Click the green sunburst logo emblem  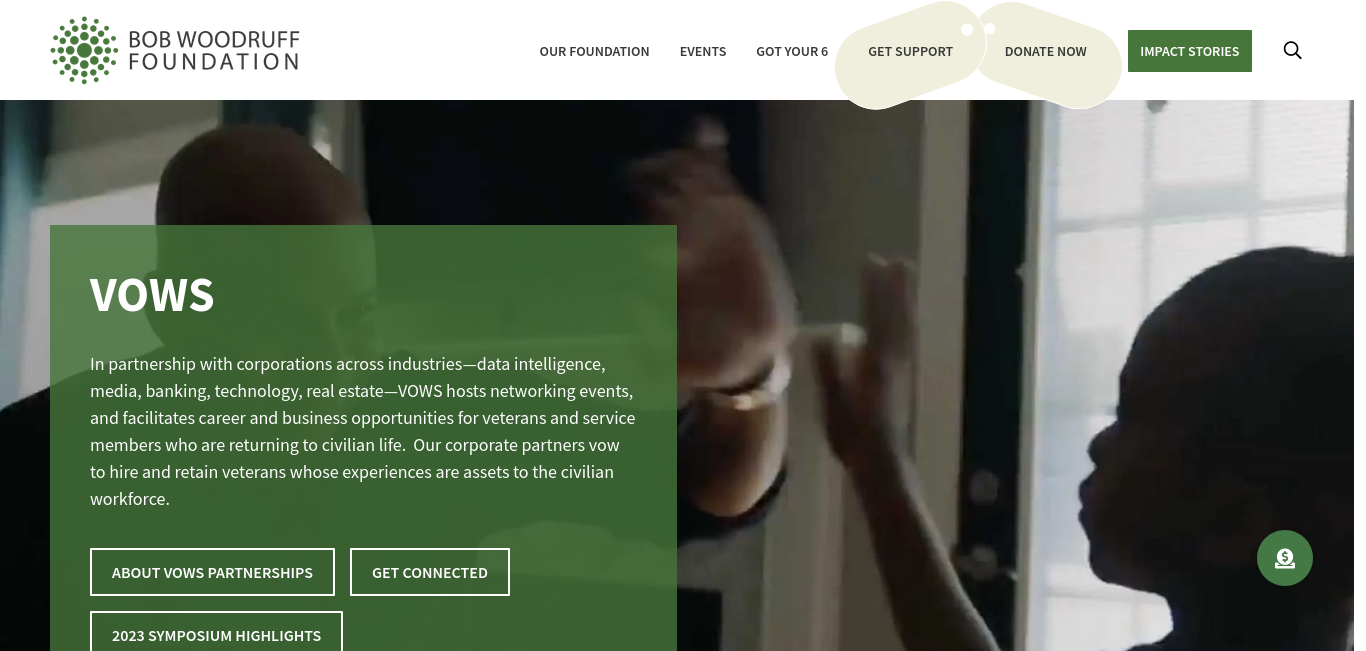[x=85, y=50]
